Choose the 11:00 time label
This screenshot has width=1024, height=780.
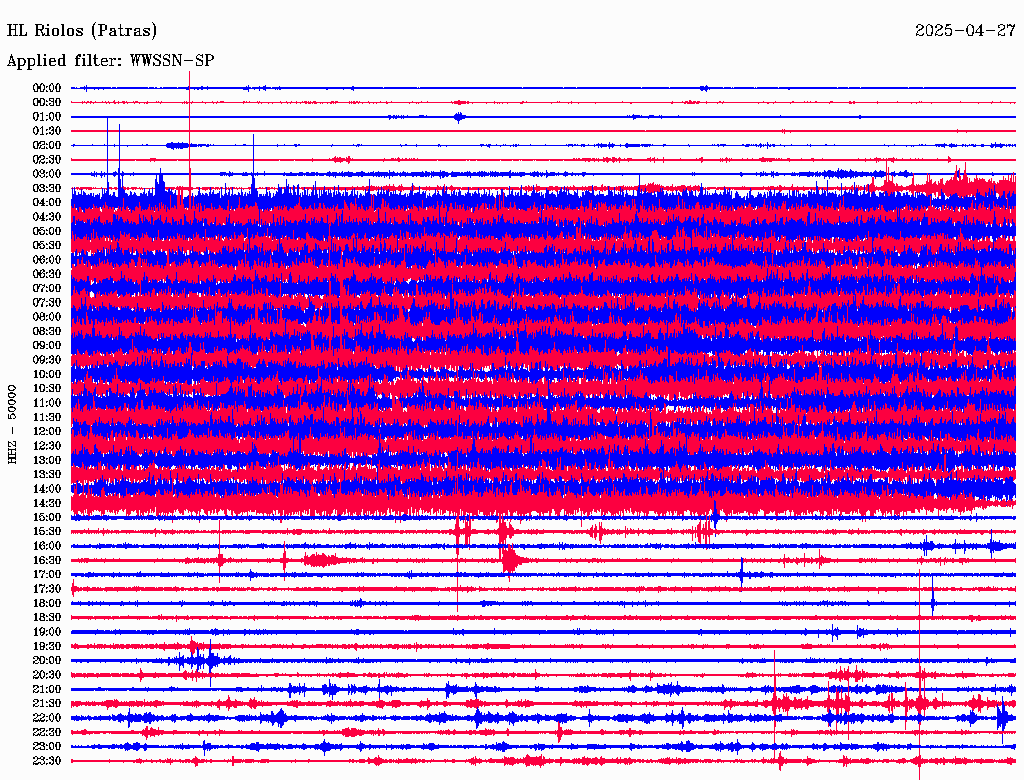pos(47,404)
